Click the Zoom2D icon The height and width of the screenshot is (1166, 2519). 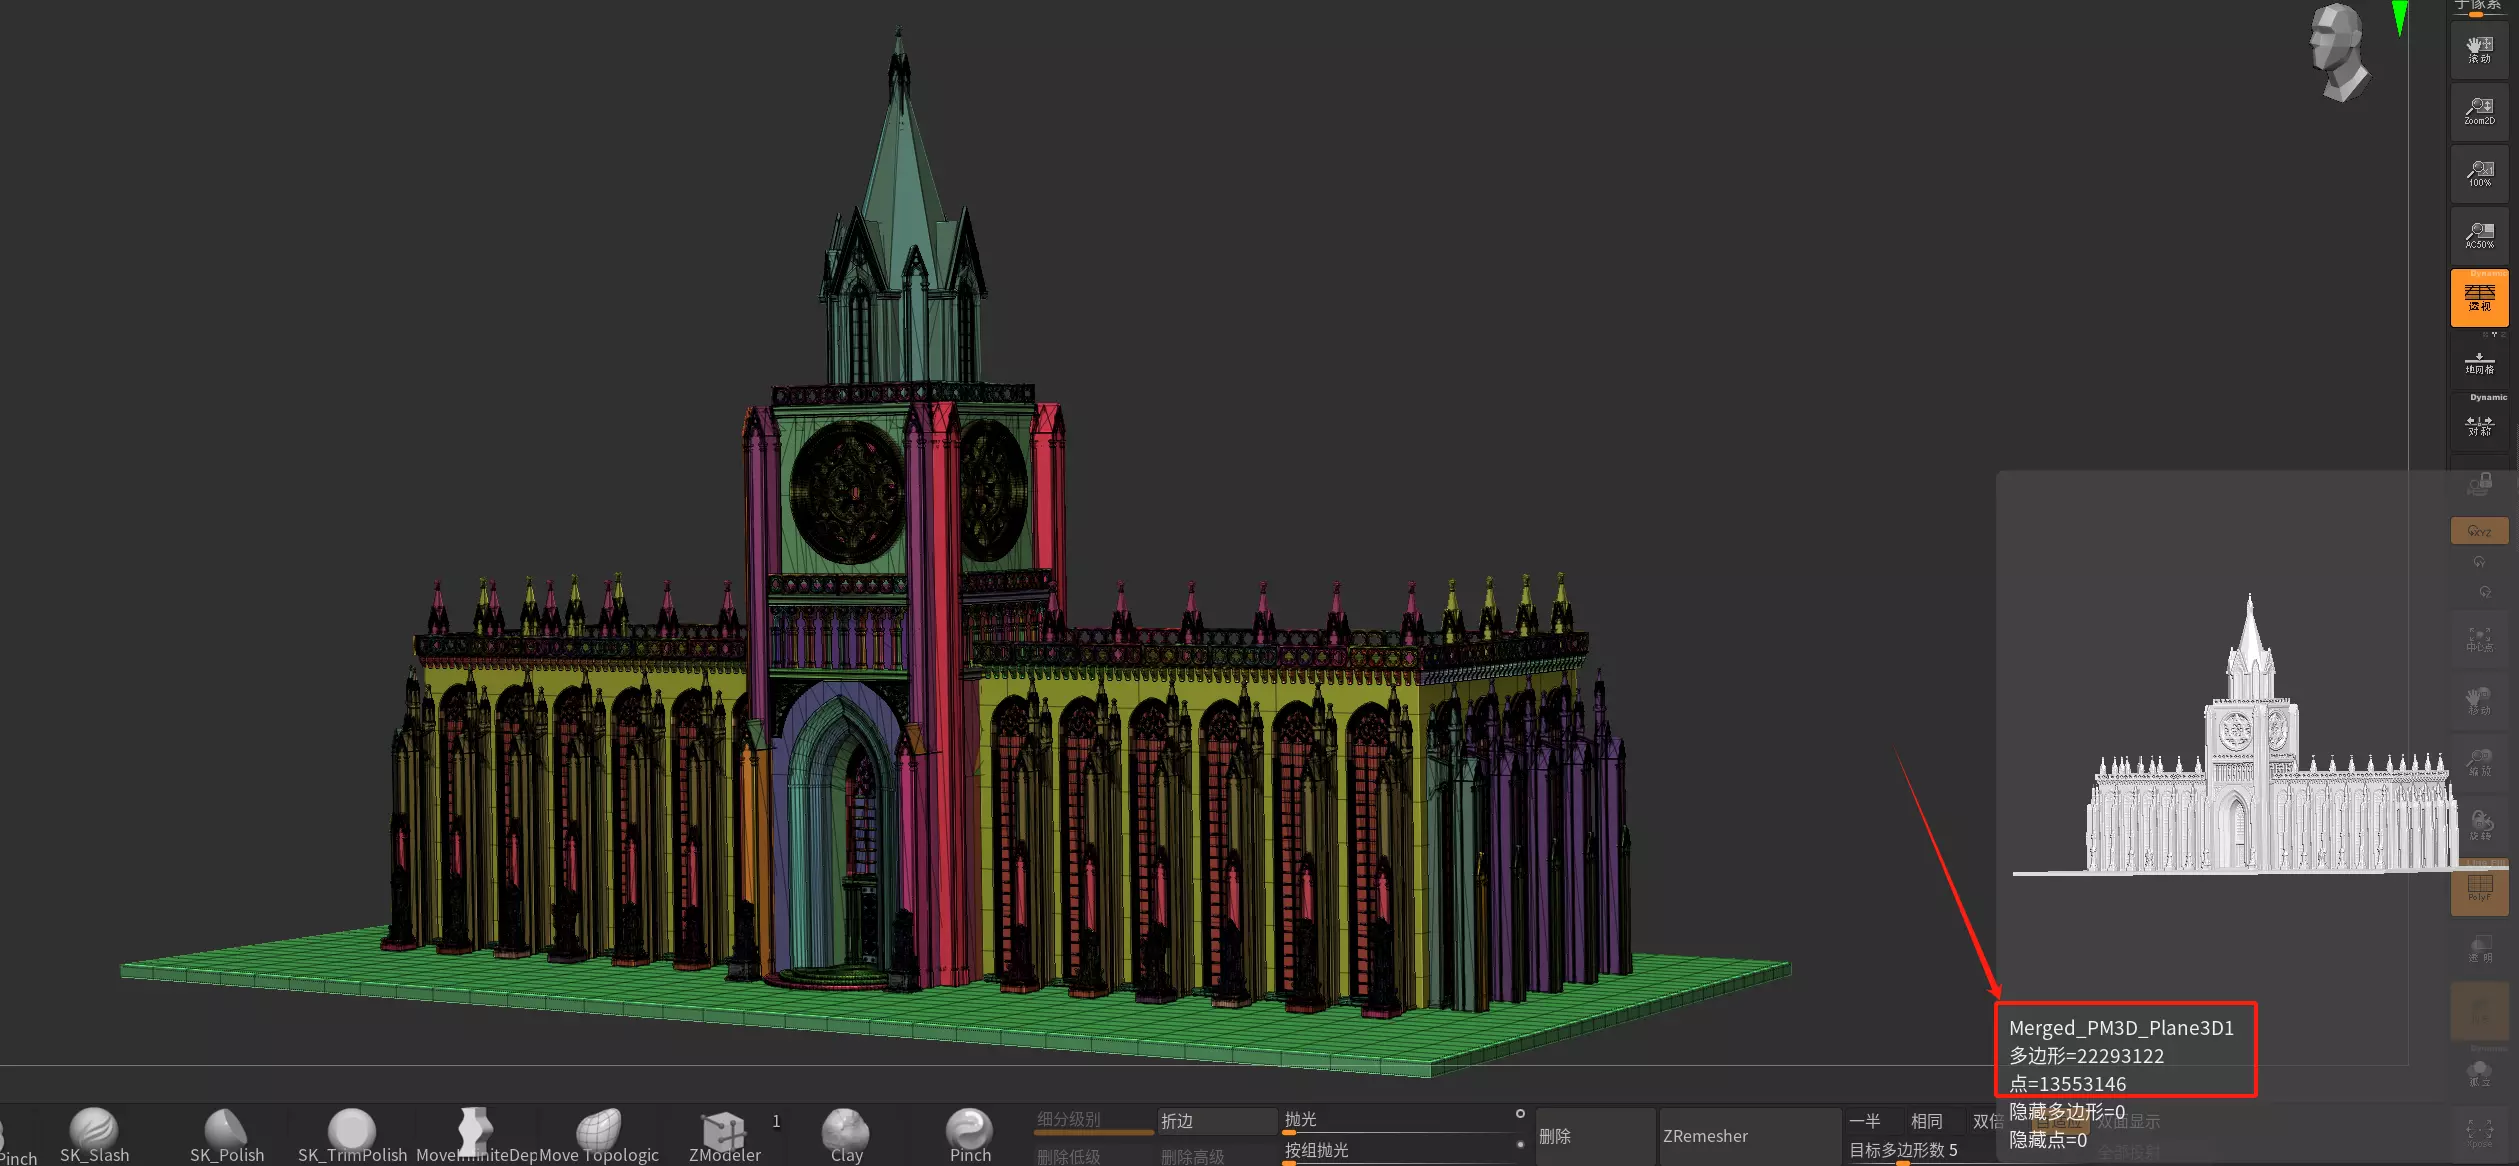2479,112
